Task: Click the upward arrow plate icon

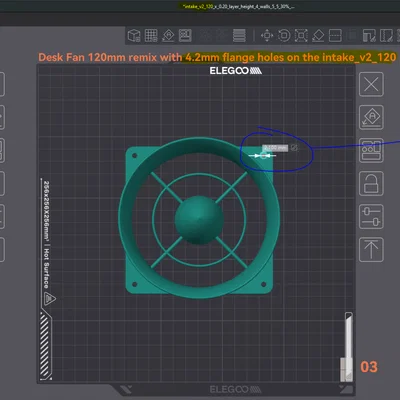Action: coord(371,250)
